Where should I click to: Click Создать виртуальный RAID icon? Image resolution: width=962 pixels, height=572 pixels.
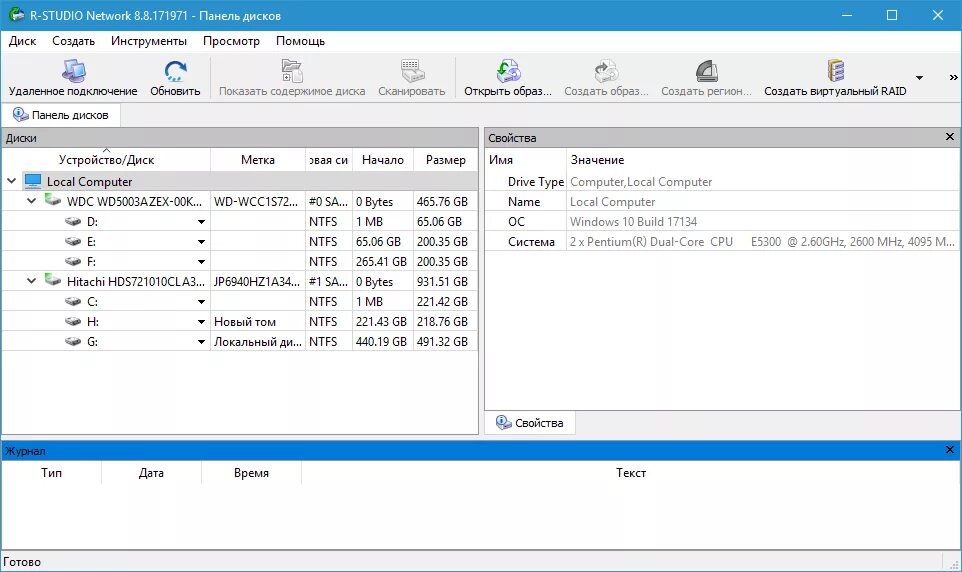click(836, 72)
